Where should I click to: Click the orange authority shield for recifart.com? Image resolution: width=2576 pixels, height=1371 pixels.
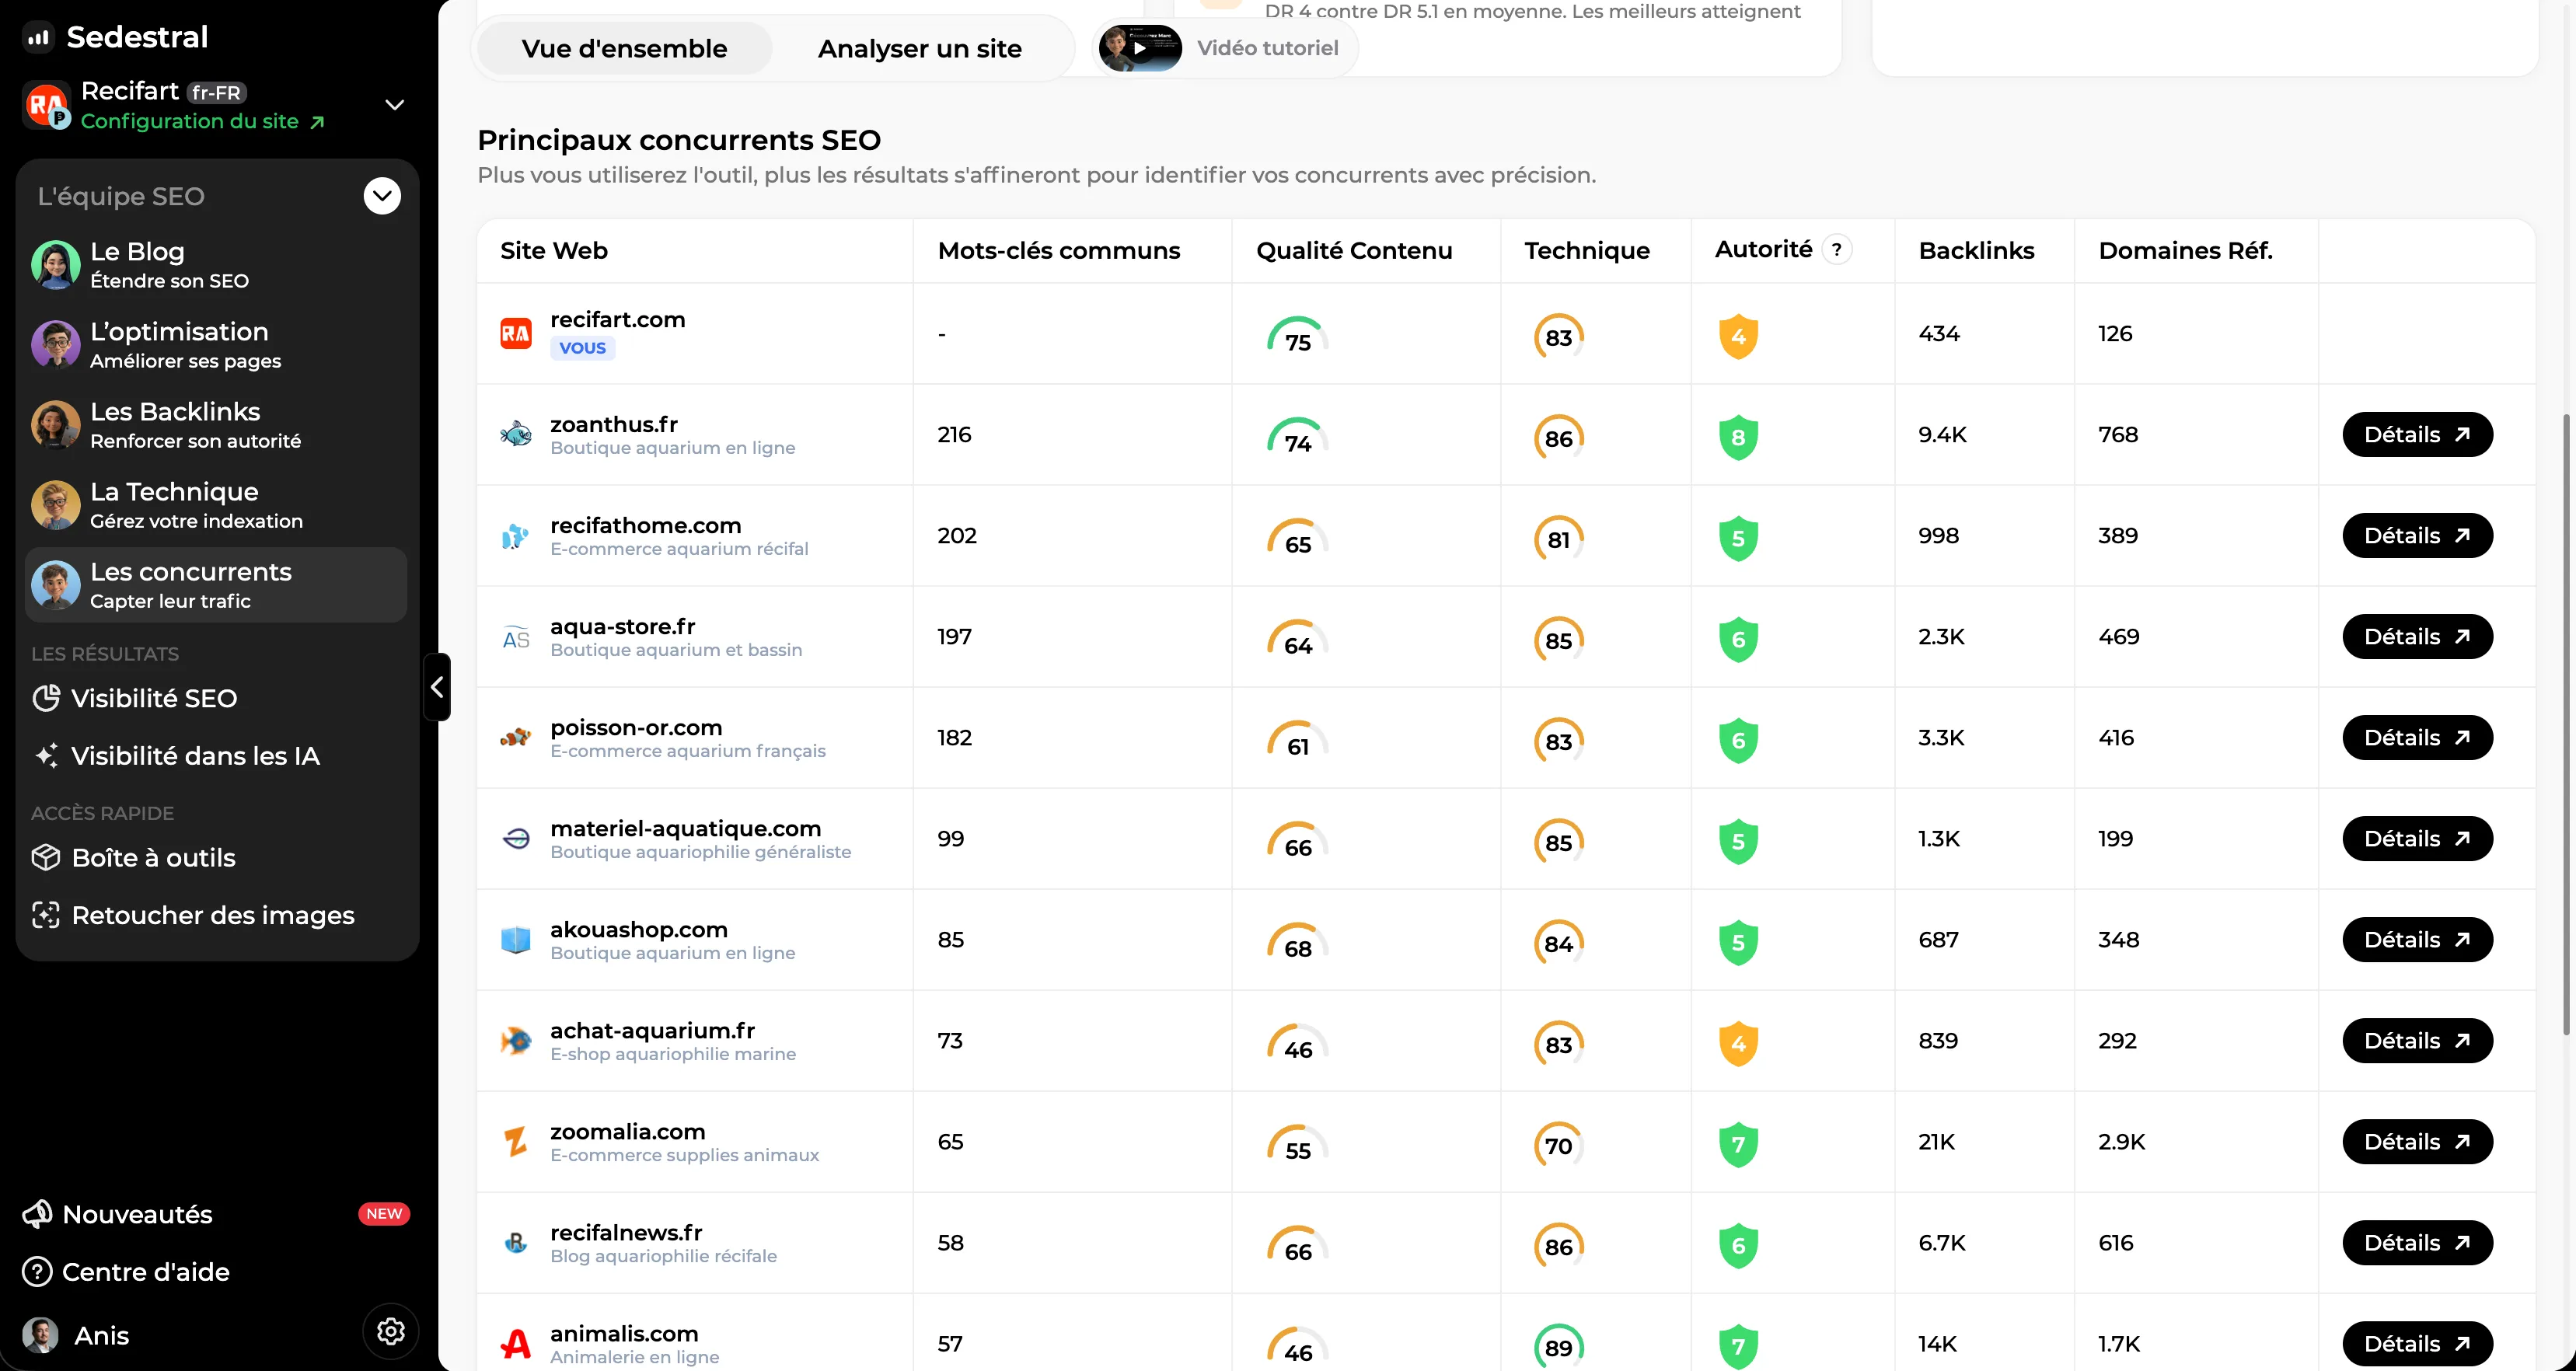click(1738, 336)
